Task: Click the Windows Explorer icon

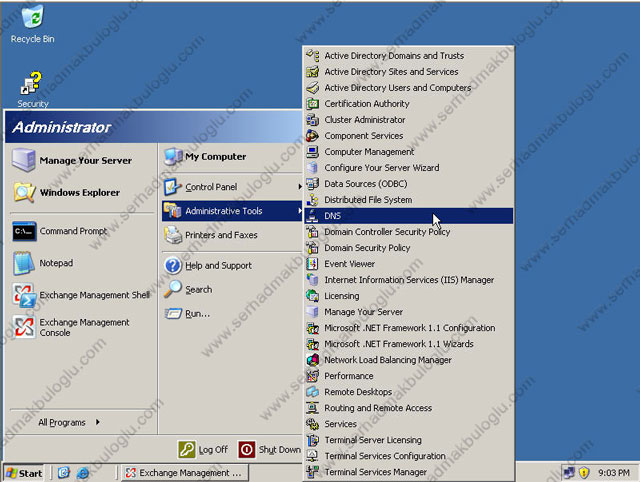Action: (x=24, y=192)
